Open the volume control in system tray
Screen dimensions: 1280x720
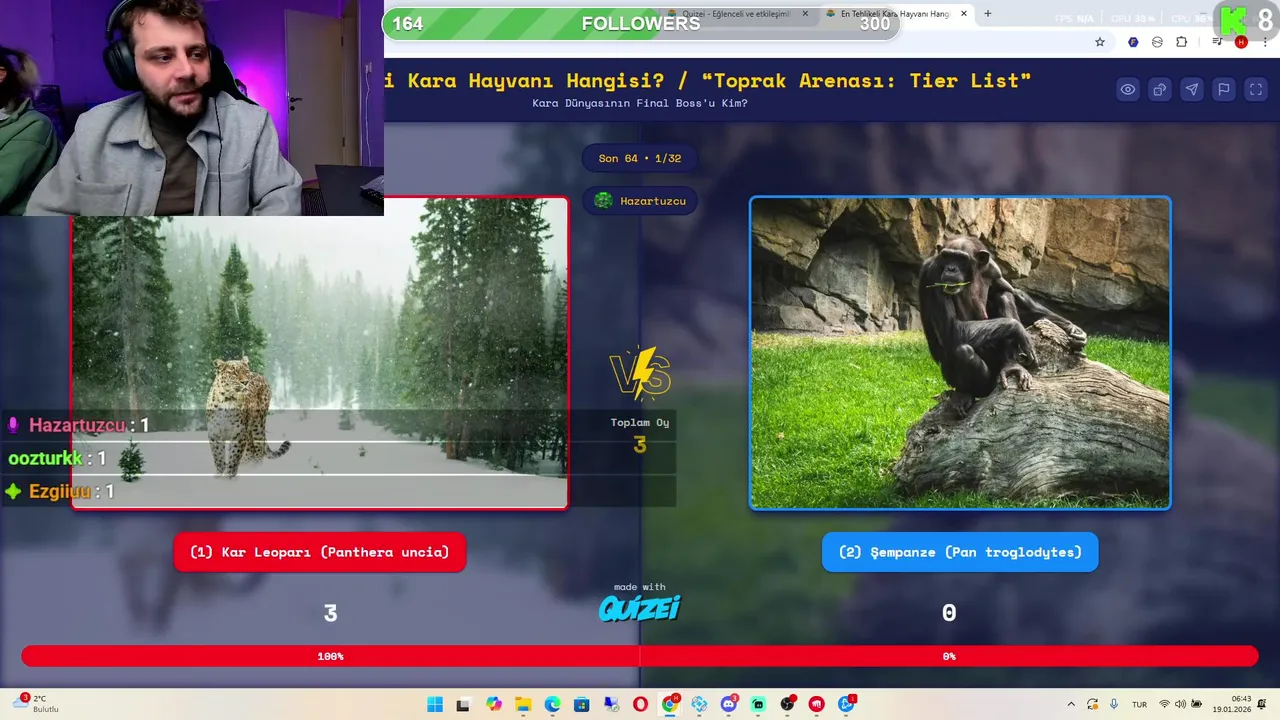[1180, 704]
